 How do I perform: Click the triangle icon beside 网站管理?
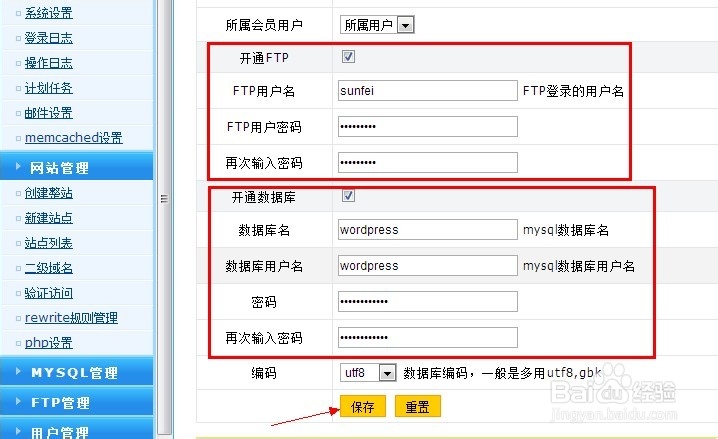(x=18, y=166)
